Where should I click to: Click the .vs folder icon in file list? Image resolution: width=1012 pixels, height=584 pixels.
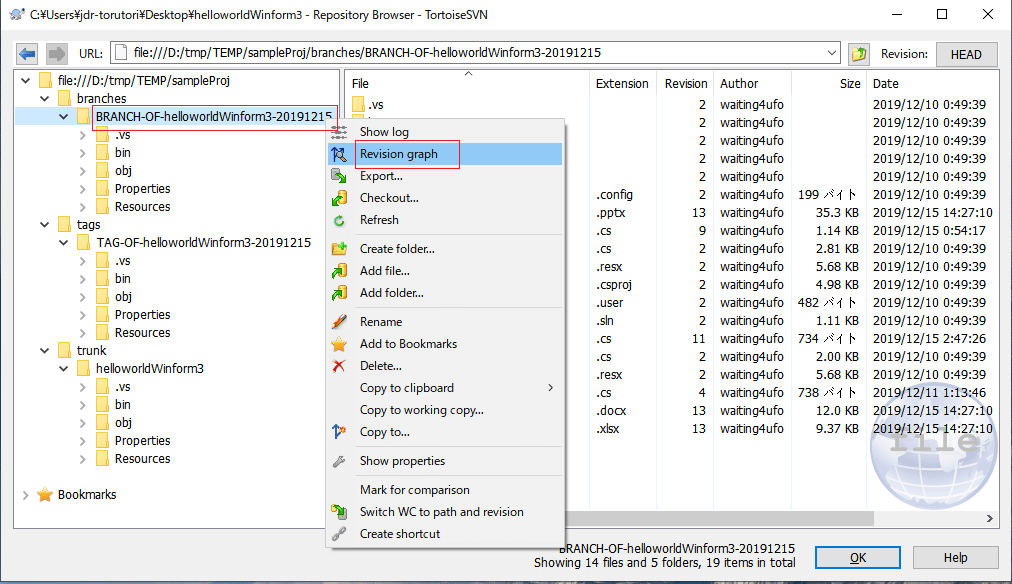pyautogui.click(x=359, y=104)
